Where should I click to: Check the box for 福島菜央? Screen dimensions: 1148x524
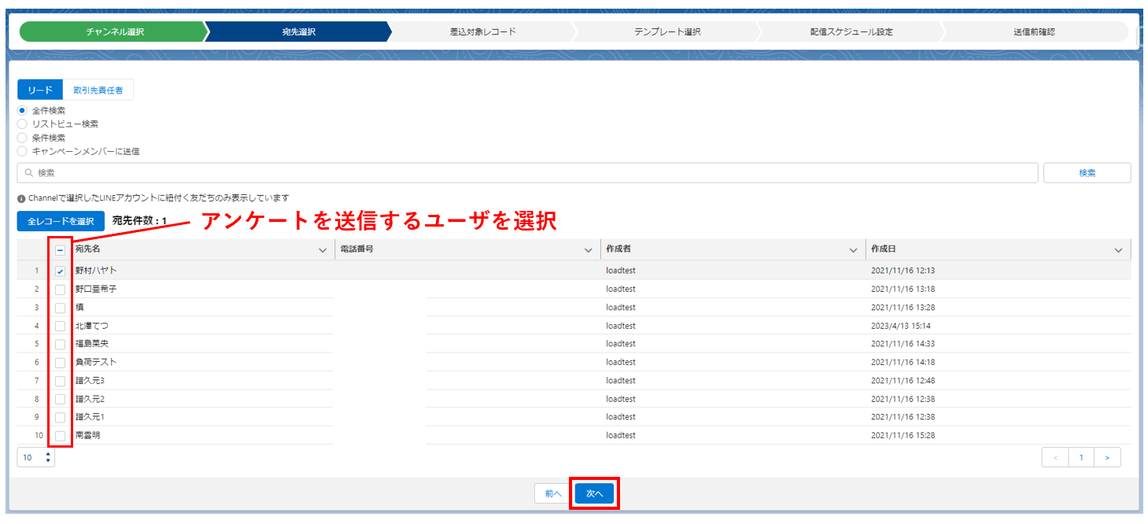point(60,344)
